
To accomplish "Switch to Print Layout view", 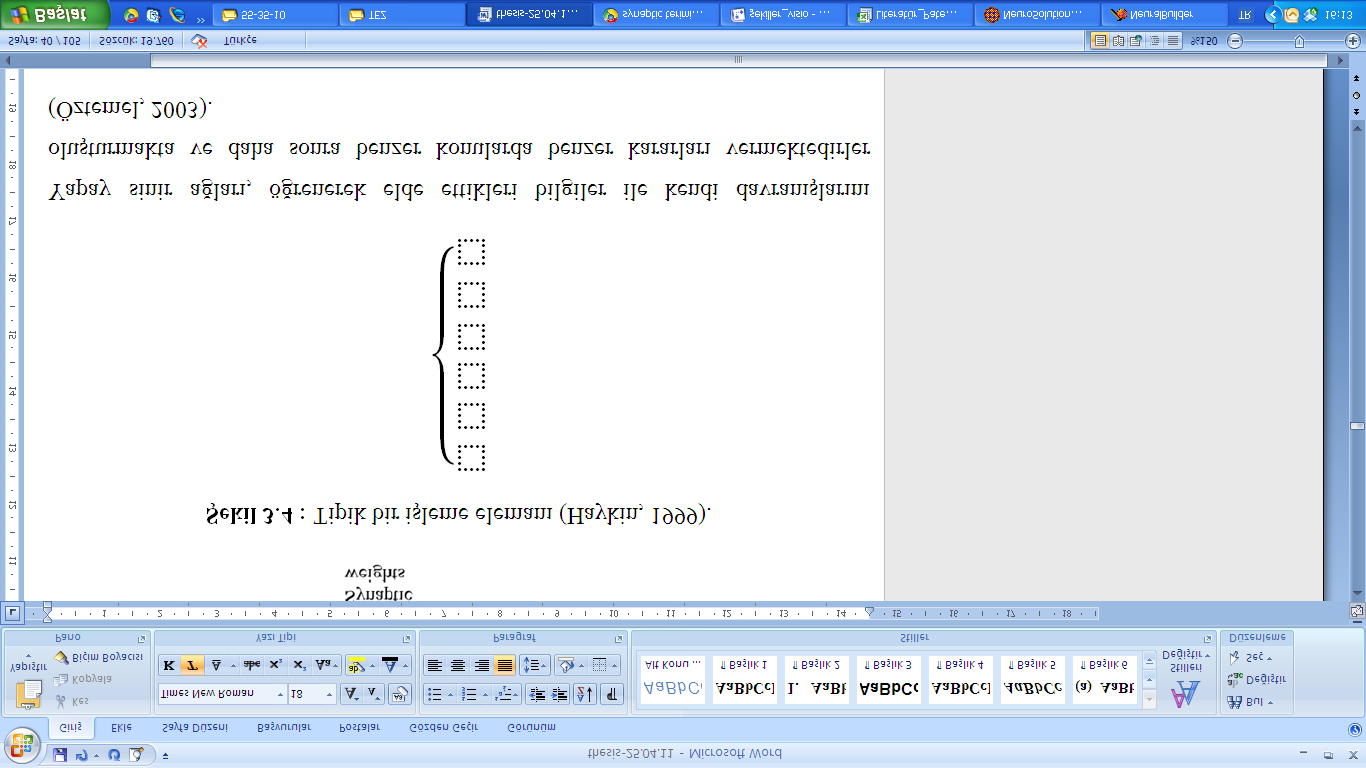I will [1100, 41].
